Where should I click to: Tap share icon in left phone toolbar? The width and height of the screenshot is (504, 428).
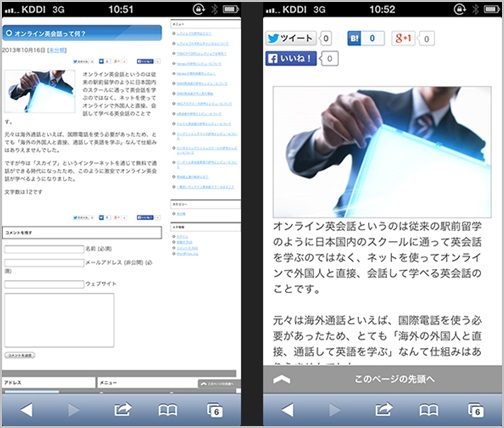123,409
